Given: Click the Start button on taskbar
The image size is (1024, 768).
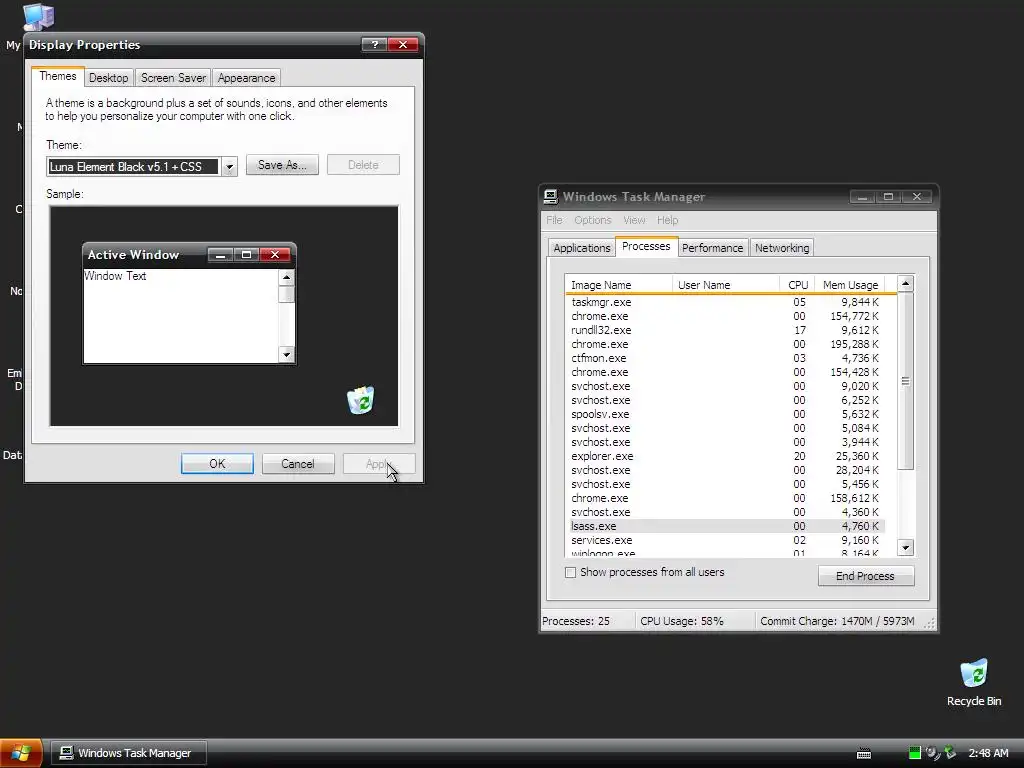Looking at the screenshot, I should pos(21,753).
